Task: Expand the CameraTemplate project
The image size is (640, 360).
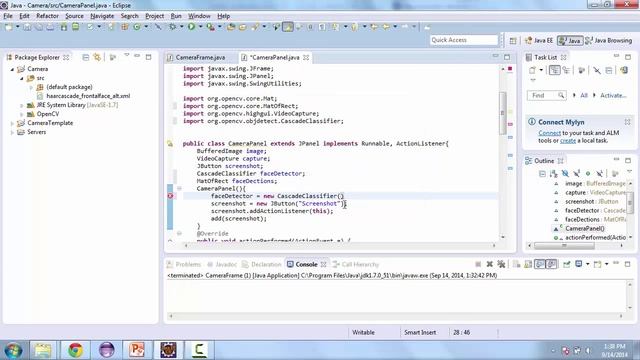Action: click(x=12, y=123)
